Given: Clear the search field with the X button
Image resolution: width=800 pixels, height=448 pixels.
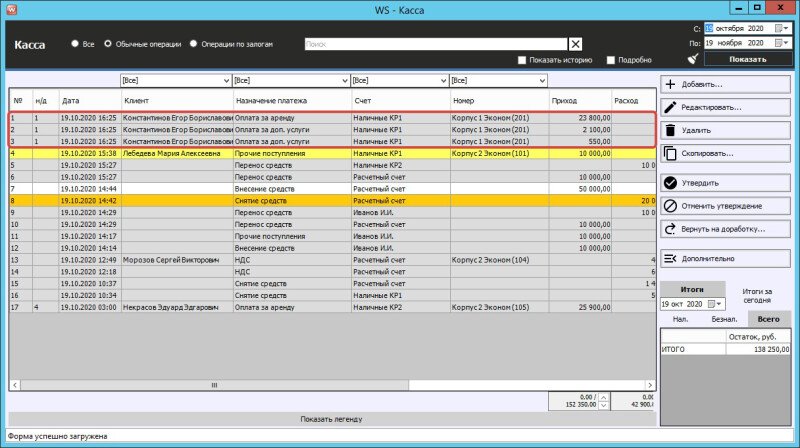Looking at the screenshot, I should (x=575, y=44).
